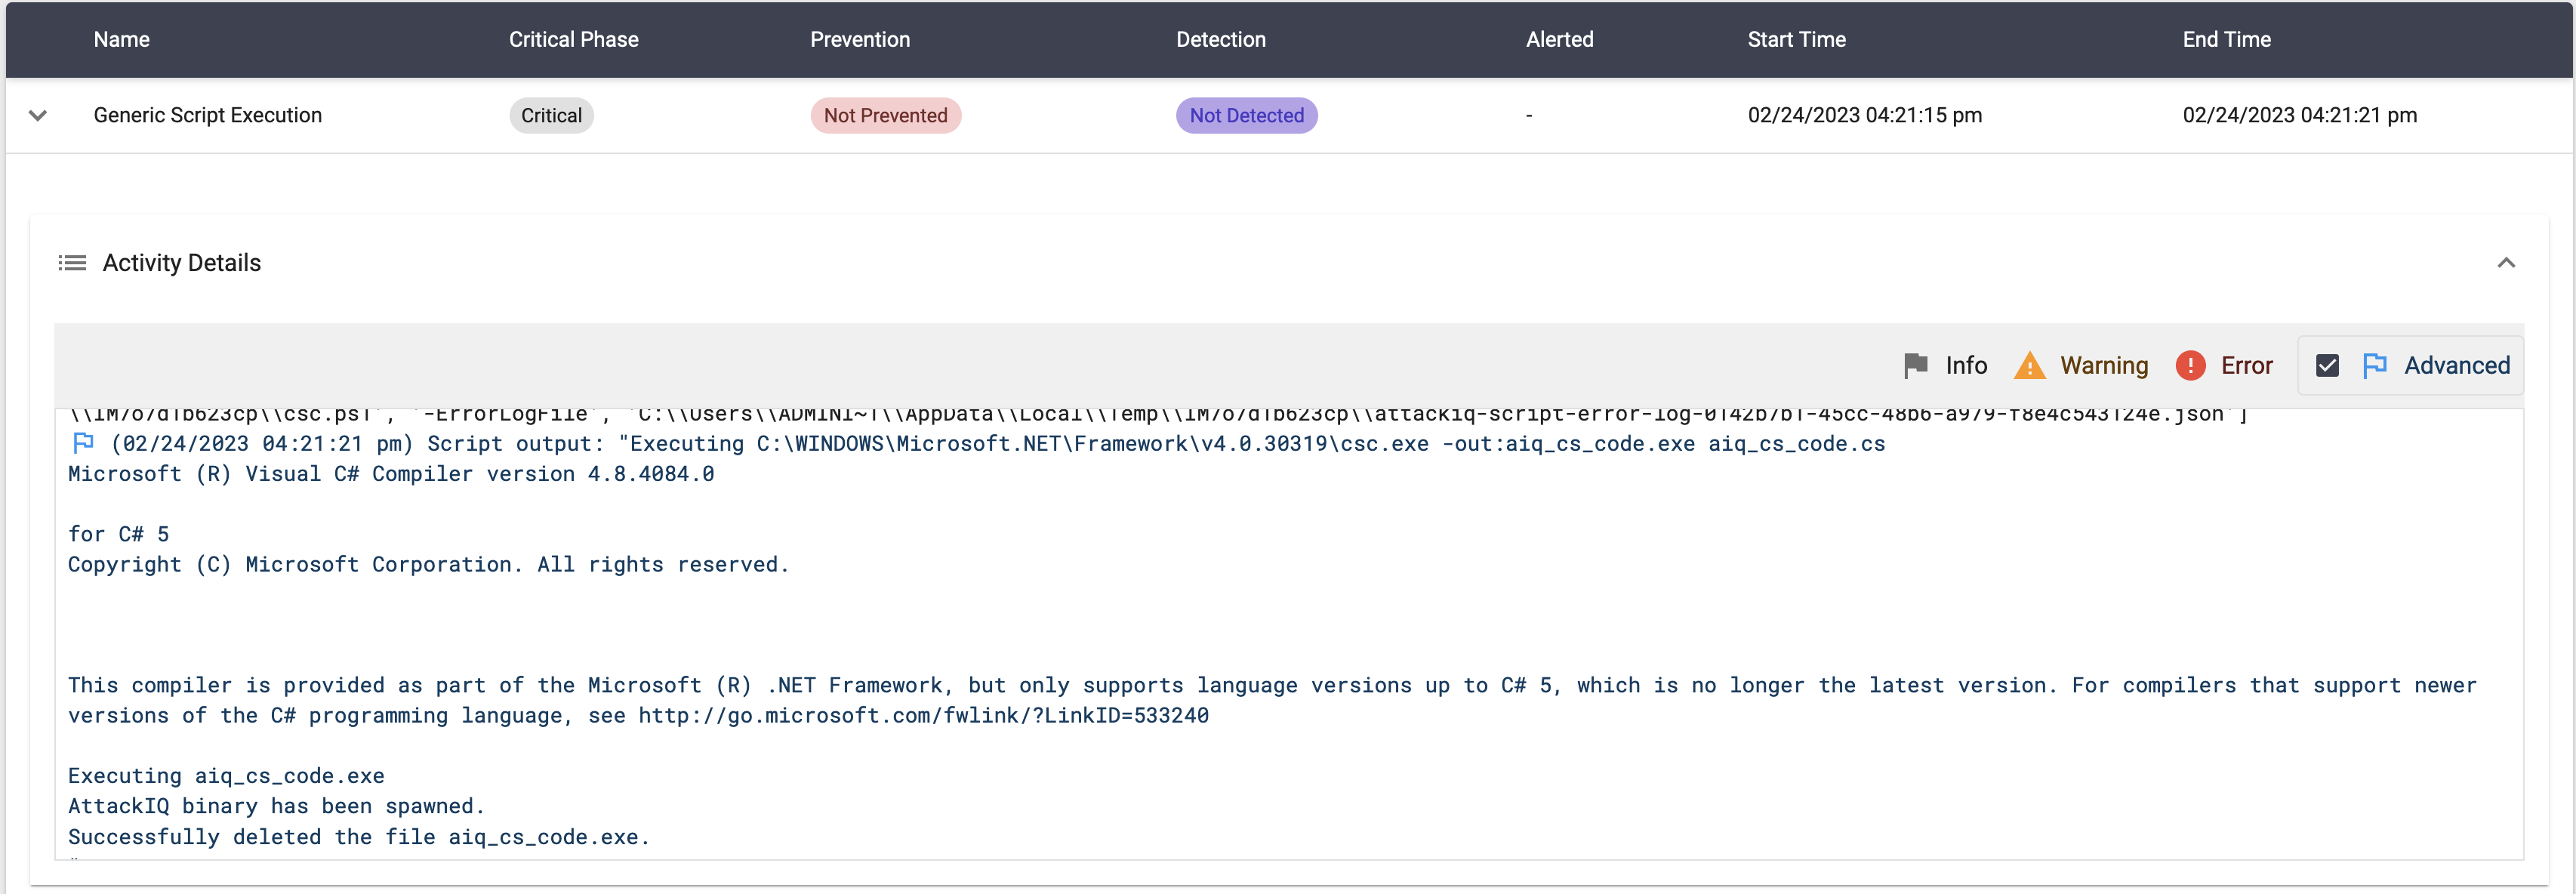Click the Detection column header

[x=1220, y=40]
